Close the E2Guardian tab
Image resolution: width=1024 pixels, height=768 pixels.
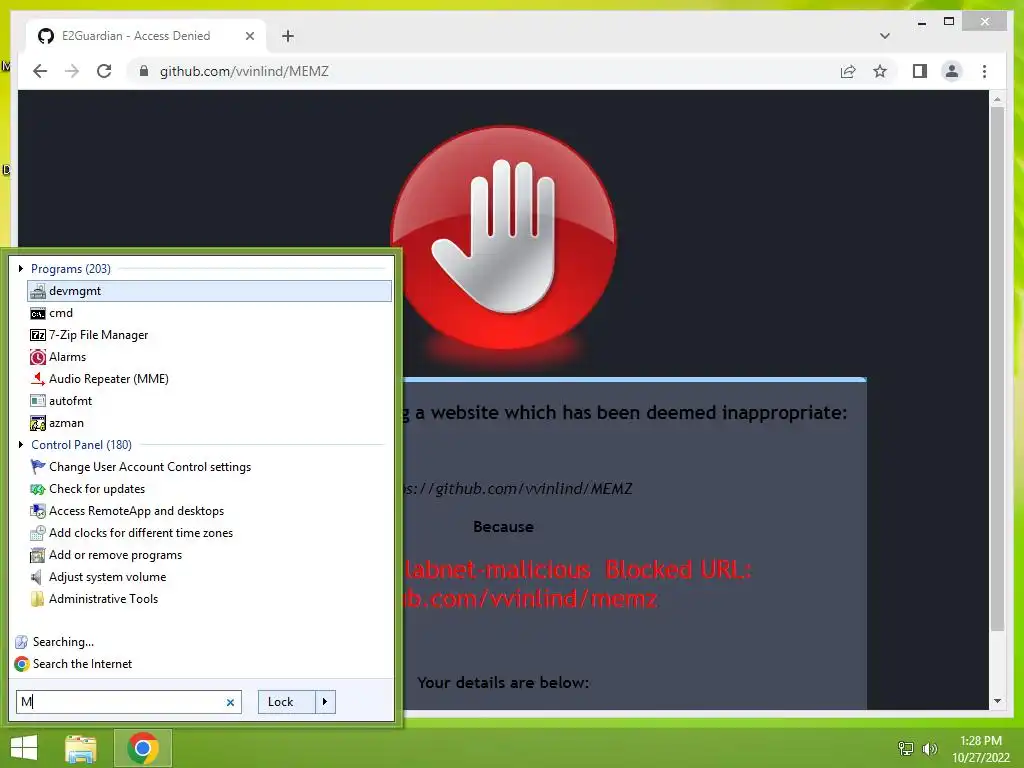coord(249,36)
